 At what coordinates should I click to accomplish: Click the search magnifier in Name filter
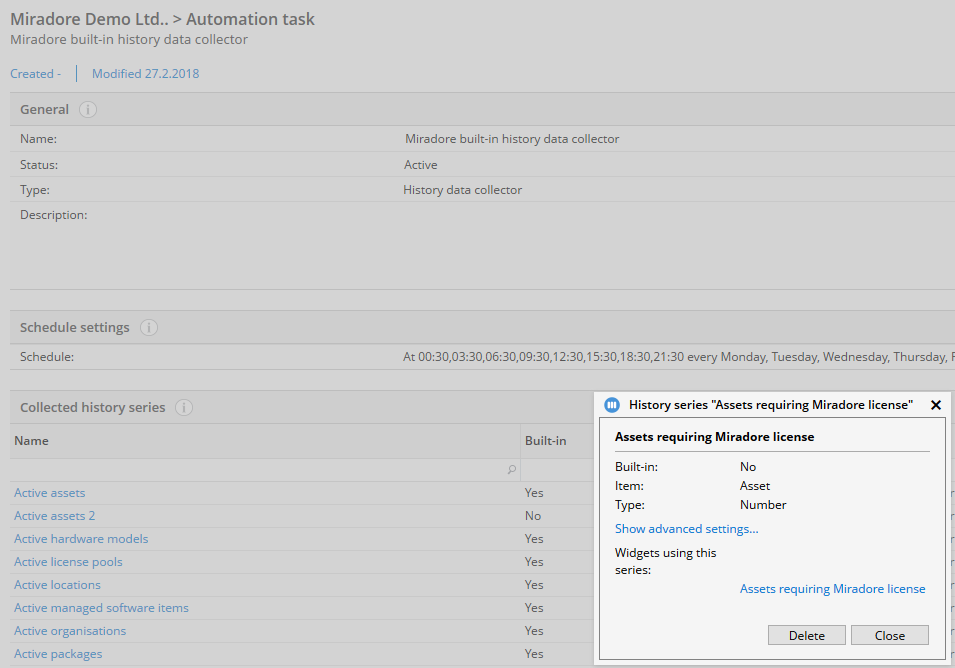point(512,469)
